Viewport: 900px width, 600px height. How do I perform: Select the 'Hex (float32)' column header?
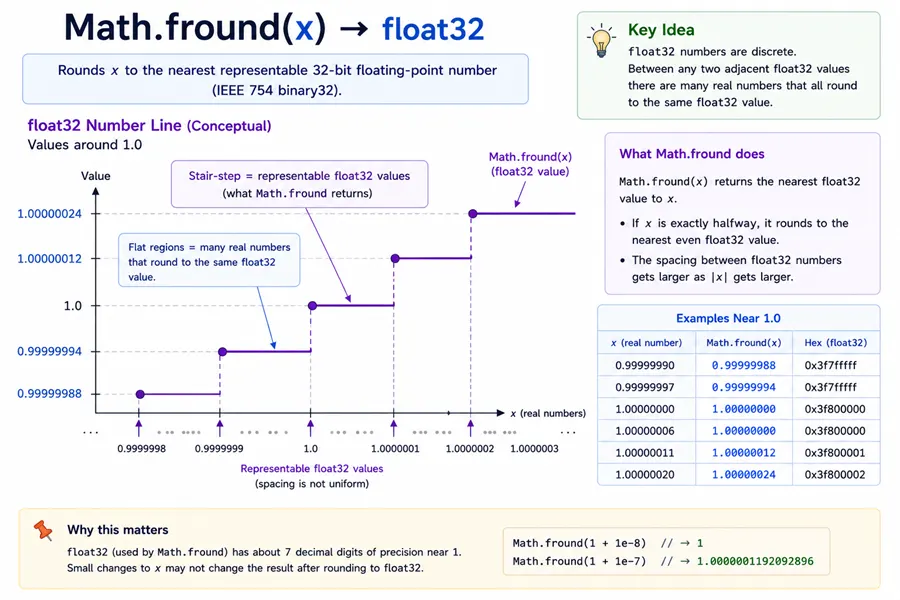(835, 343)
